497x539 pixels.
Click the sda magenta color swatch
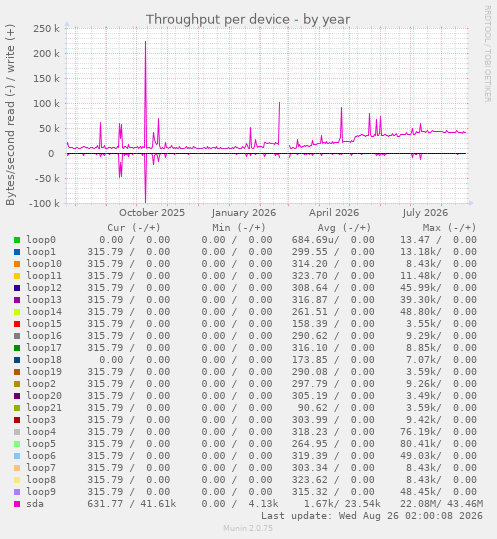coord(17,504)
